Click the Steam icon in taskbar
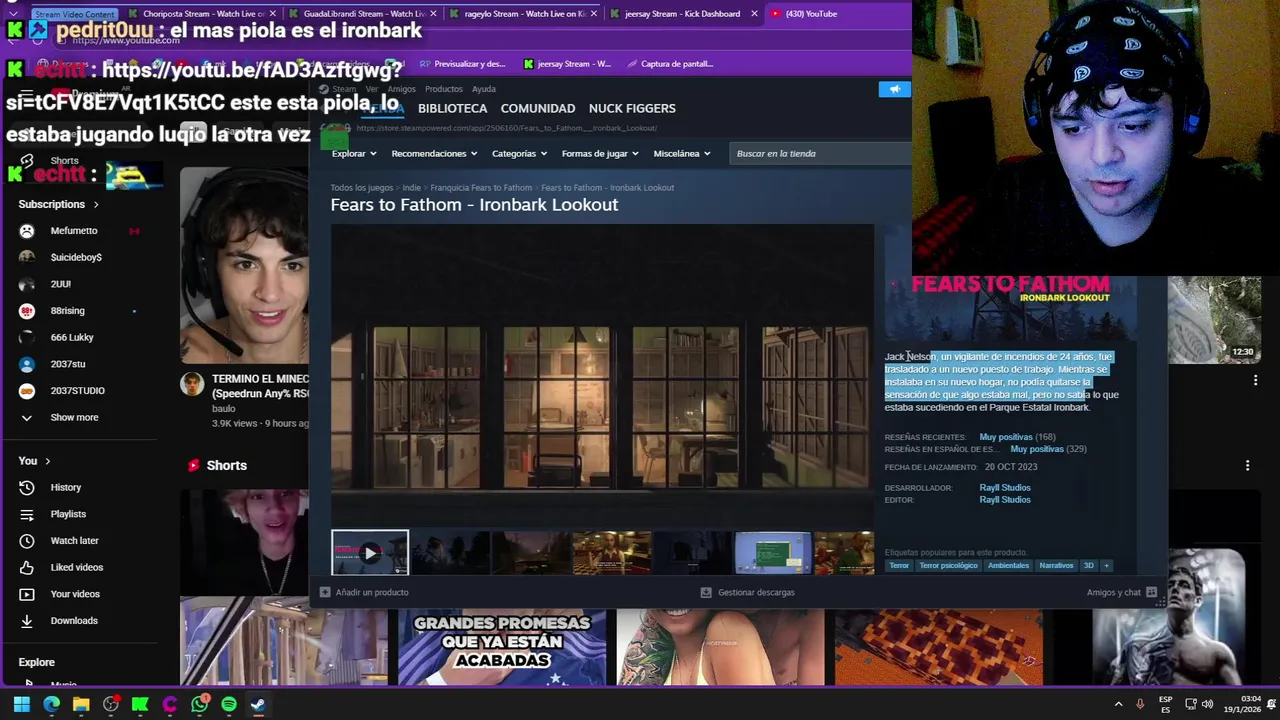 [258, 704]
